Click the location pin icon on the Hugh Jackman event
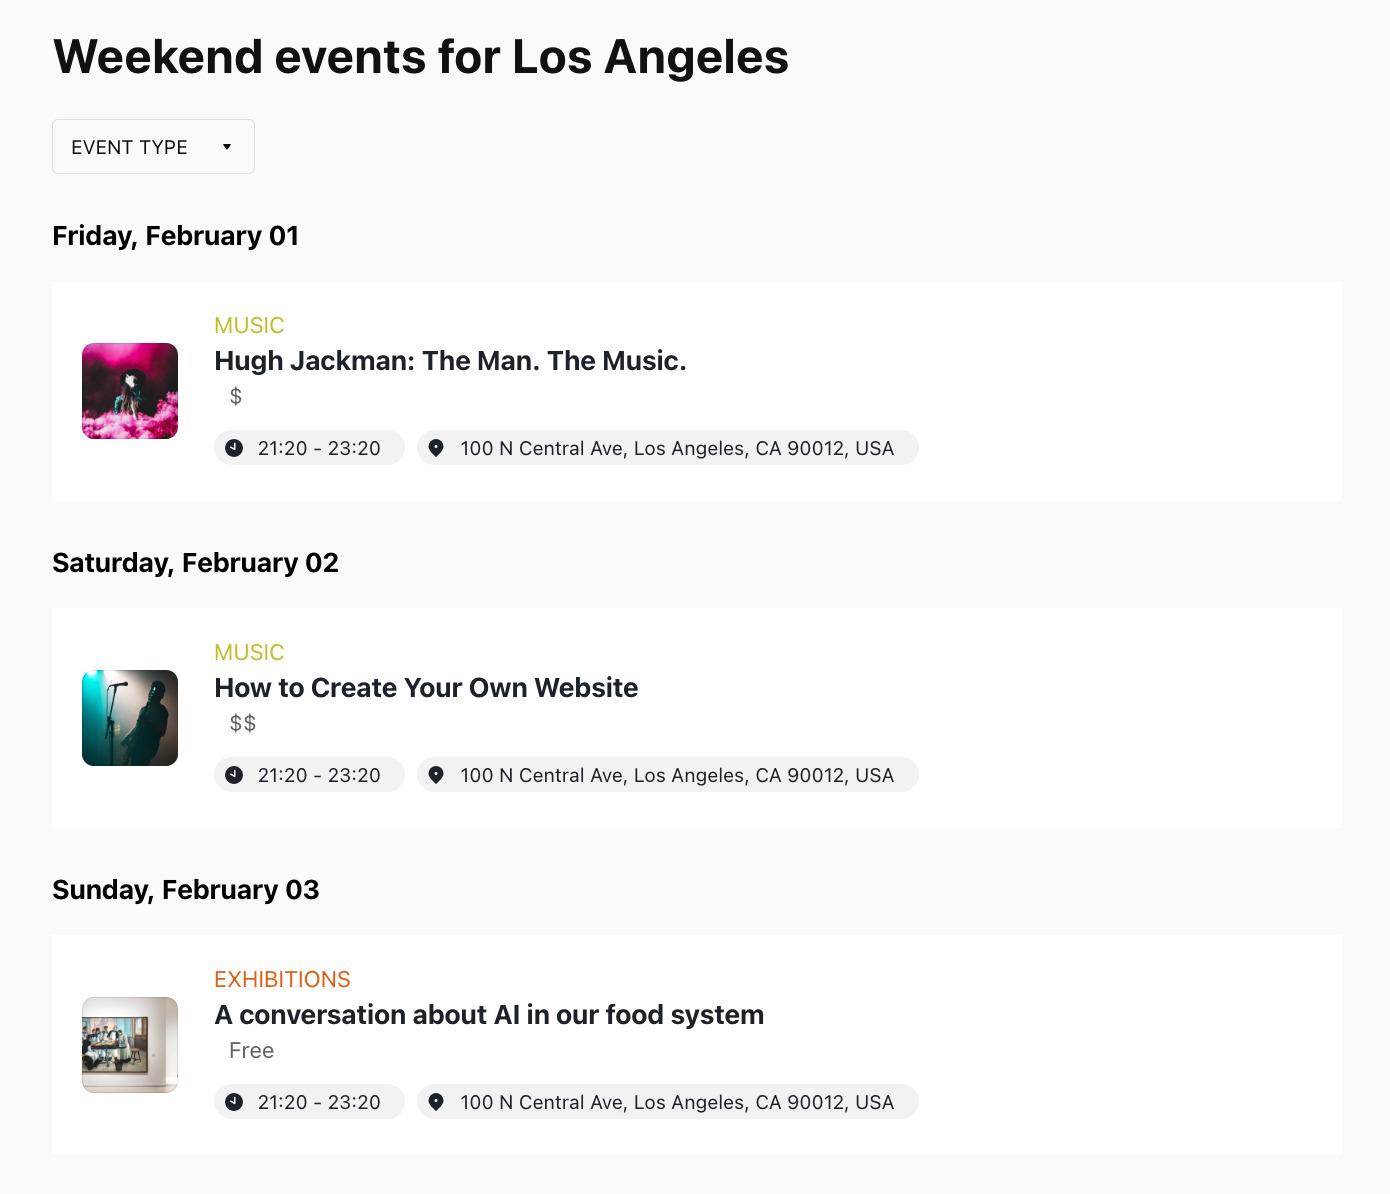Viewport: 1390px width, 1194px height. coord(436,447)
